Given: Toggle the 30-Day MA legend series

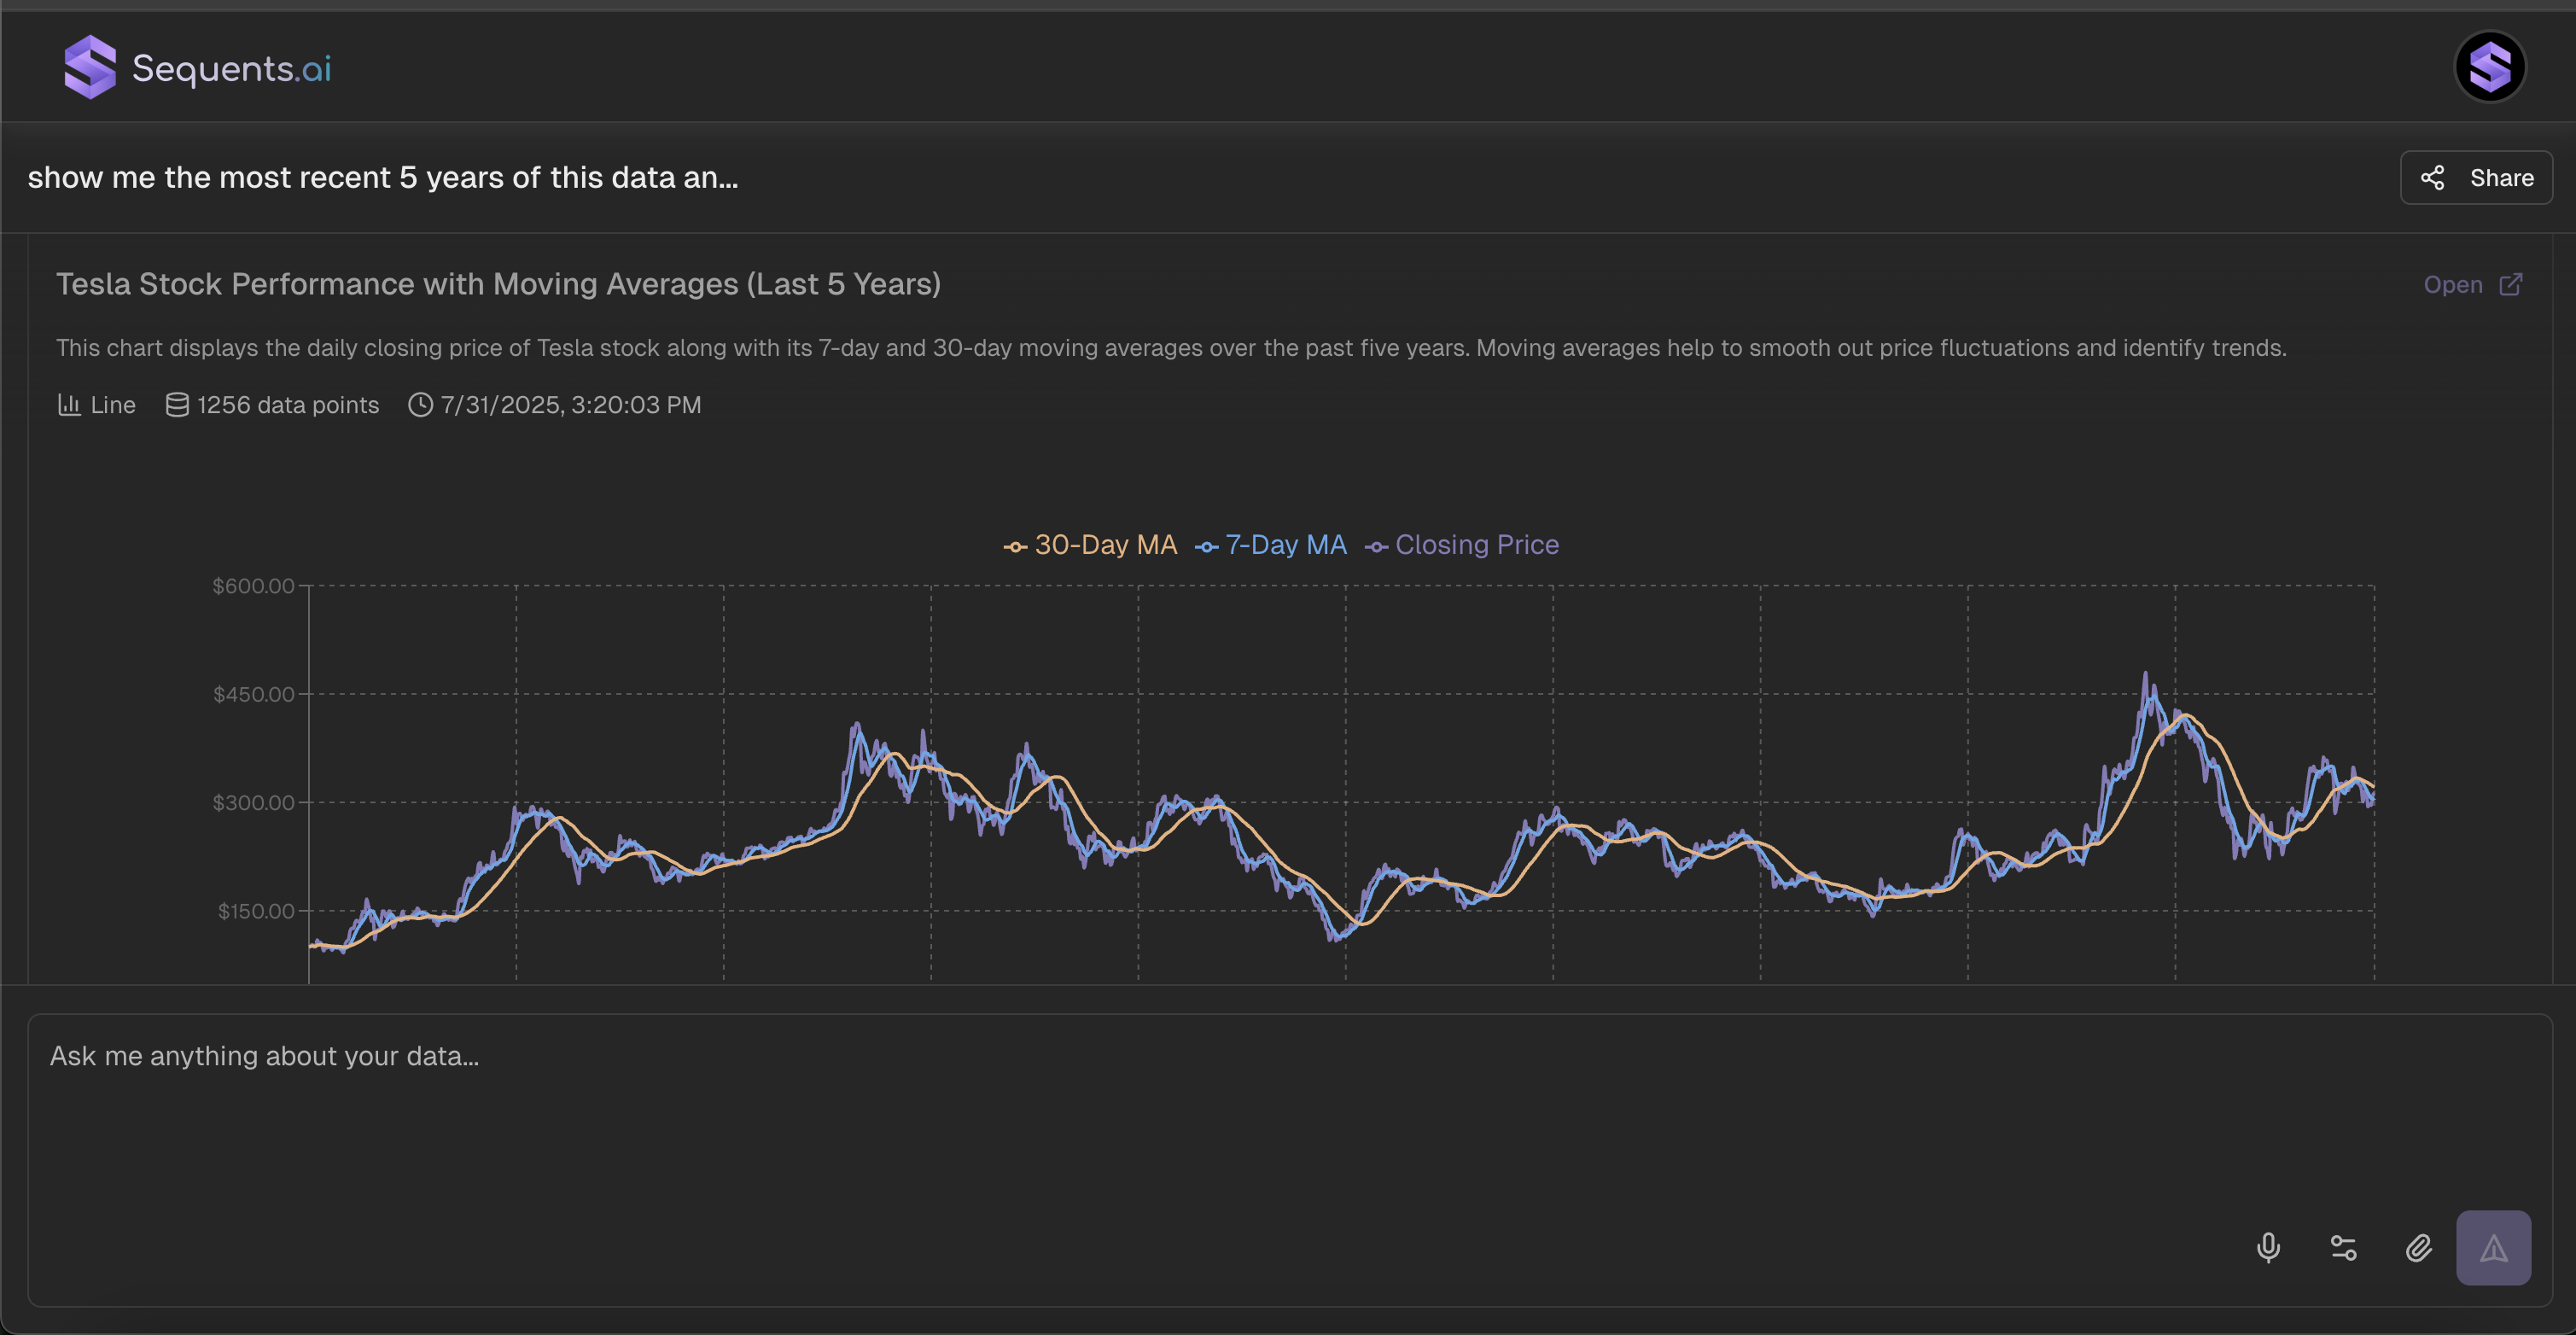Looking at the screenshot, I should tap(1090, 545).
